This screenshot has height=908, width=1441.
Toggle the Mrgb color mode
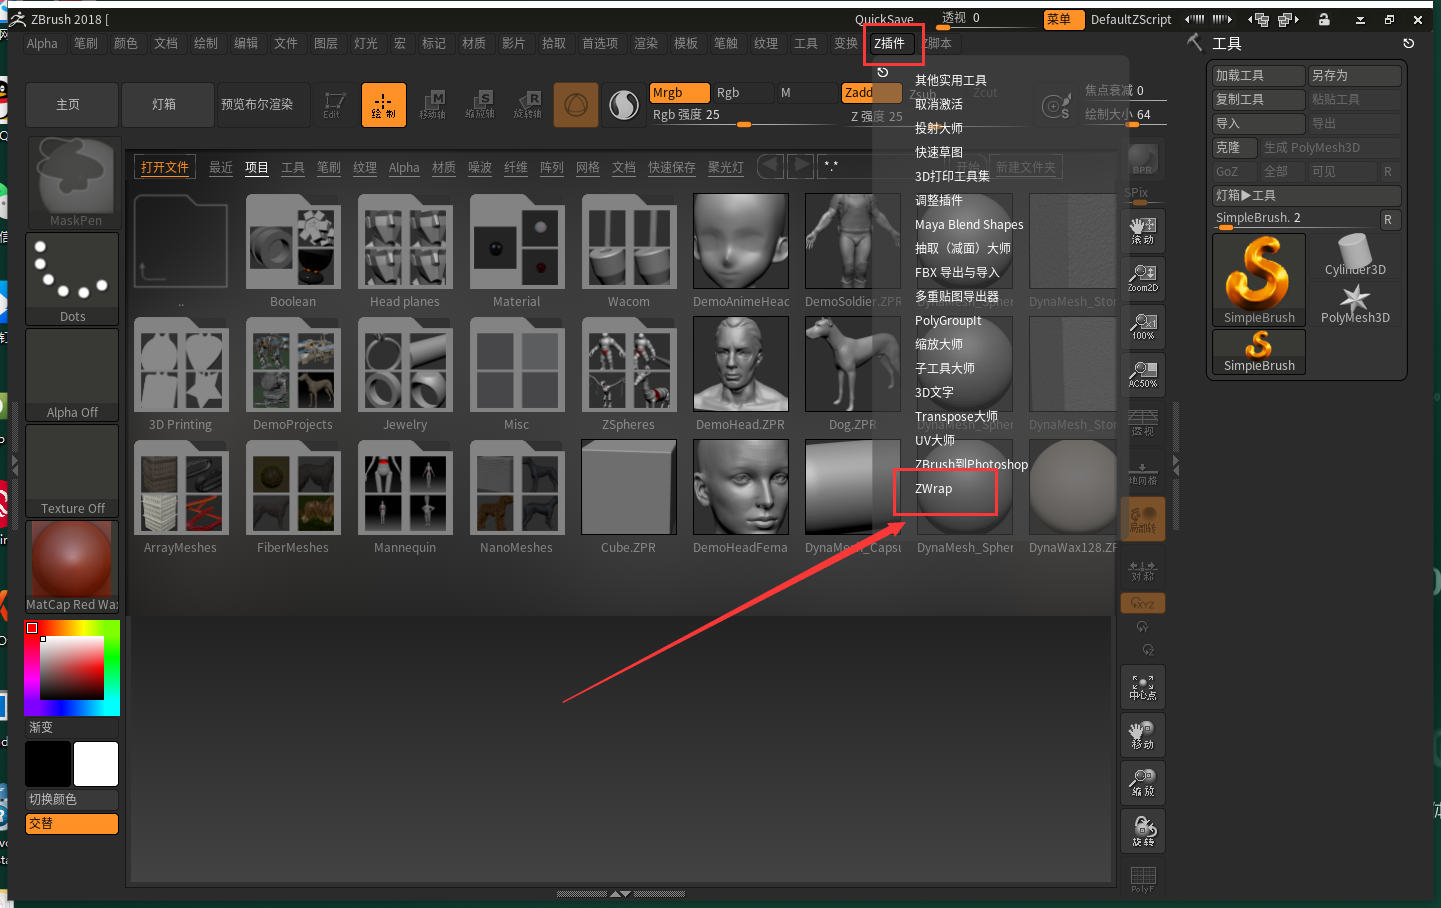click(x=679, y=93)
